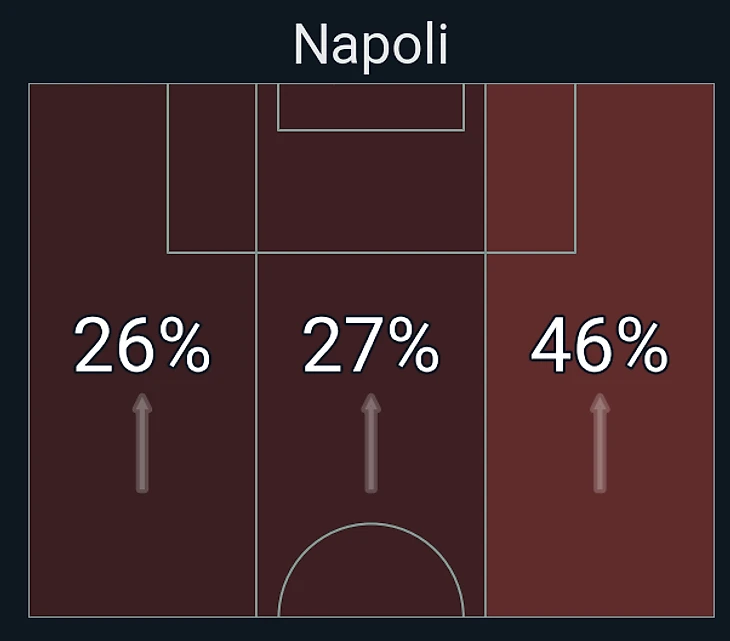The width and height of the screenshot is (730, 641).
Task: Select the 46% right-side attack label
Action: point(599,346)
